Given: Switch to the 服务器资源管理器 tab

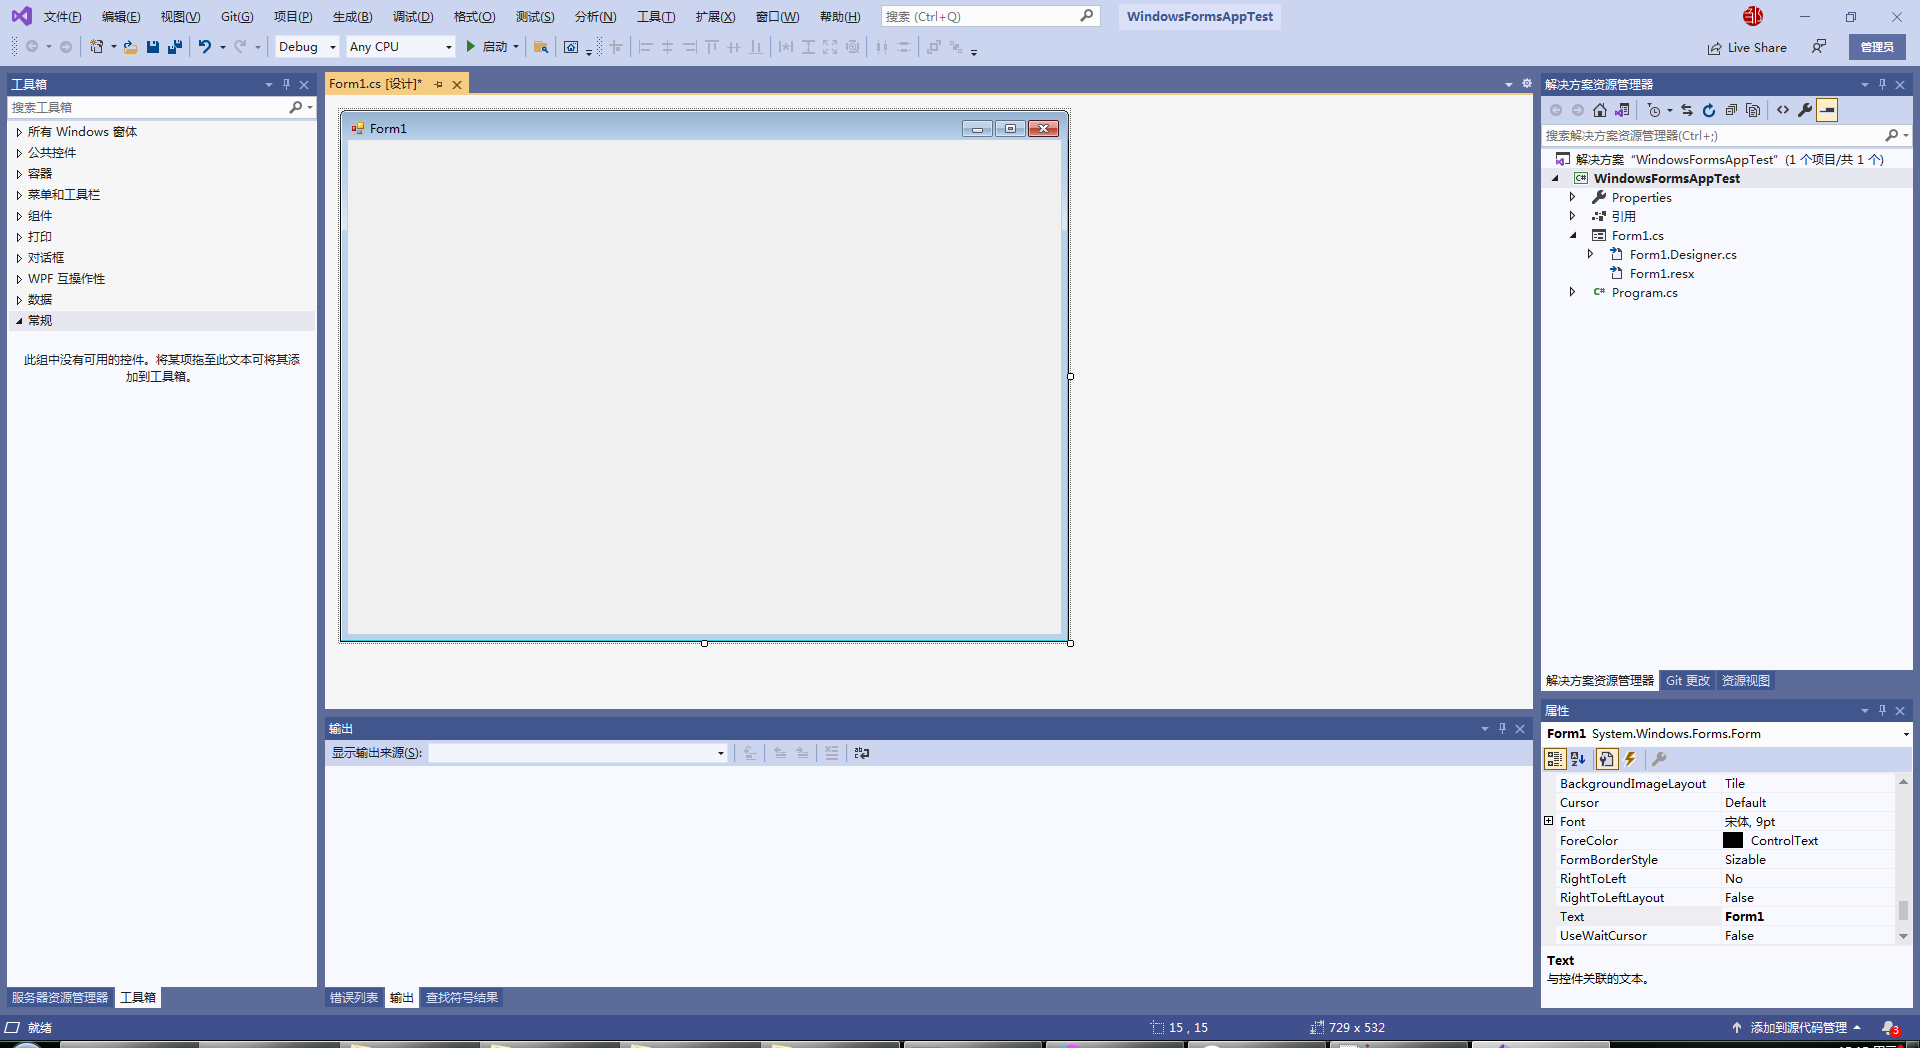Looking at the screenshot, I should pos(60,997).
